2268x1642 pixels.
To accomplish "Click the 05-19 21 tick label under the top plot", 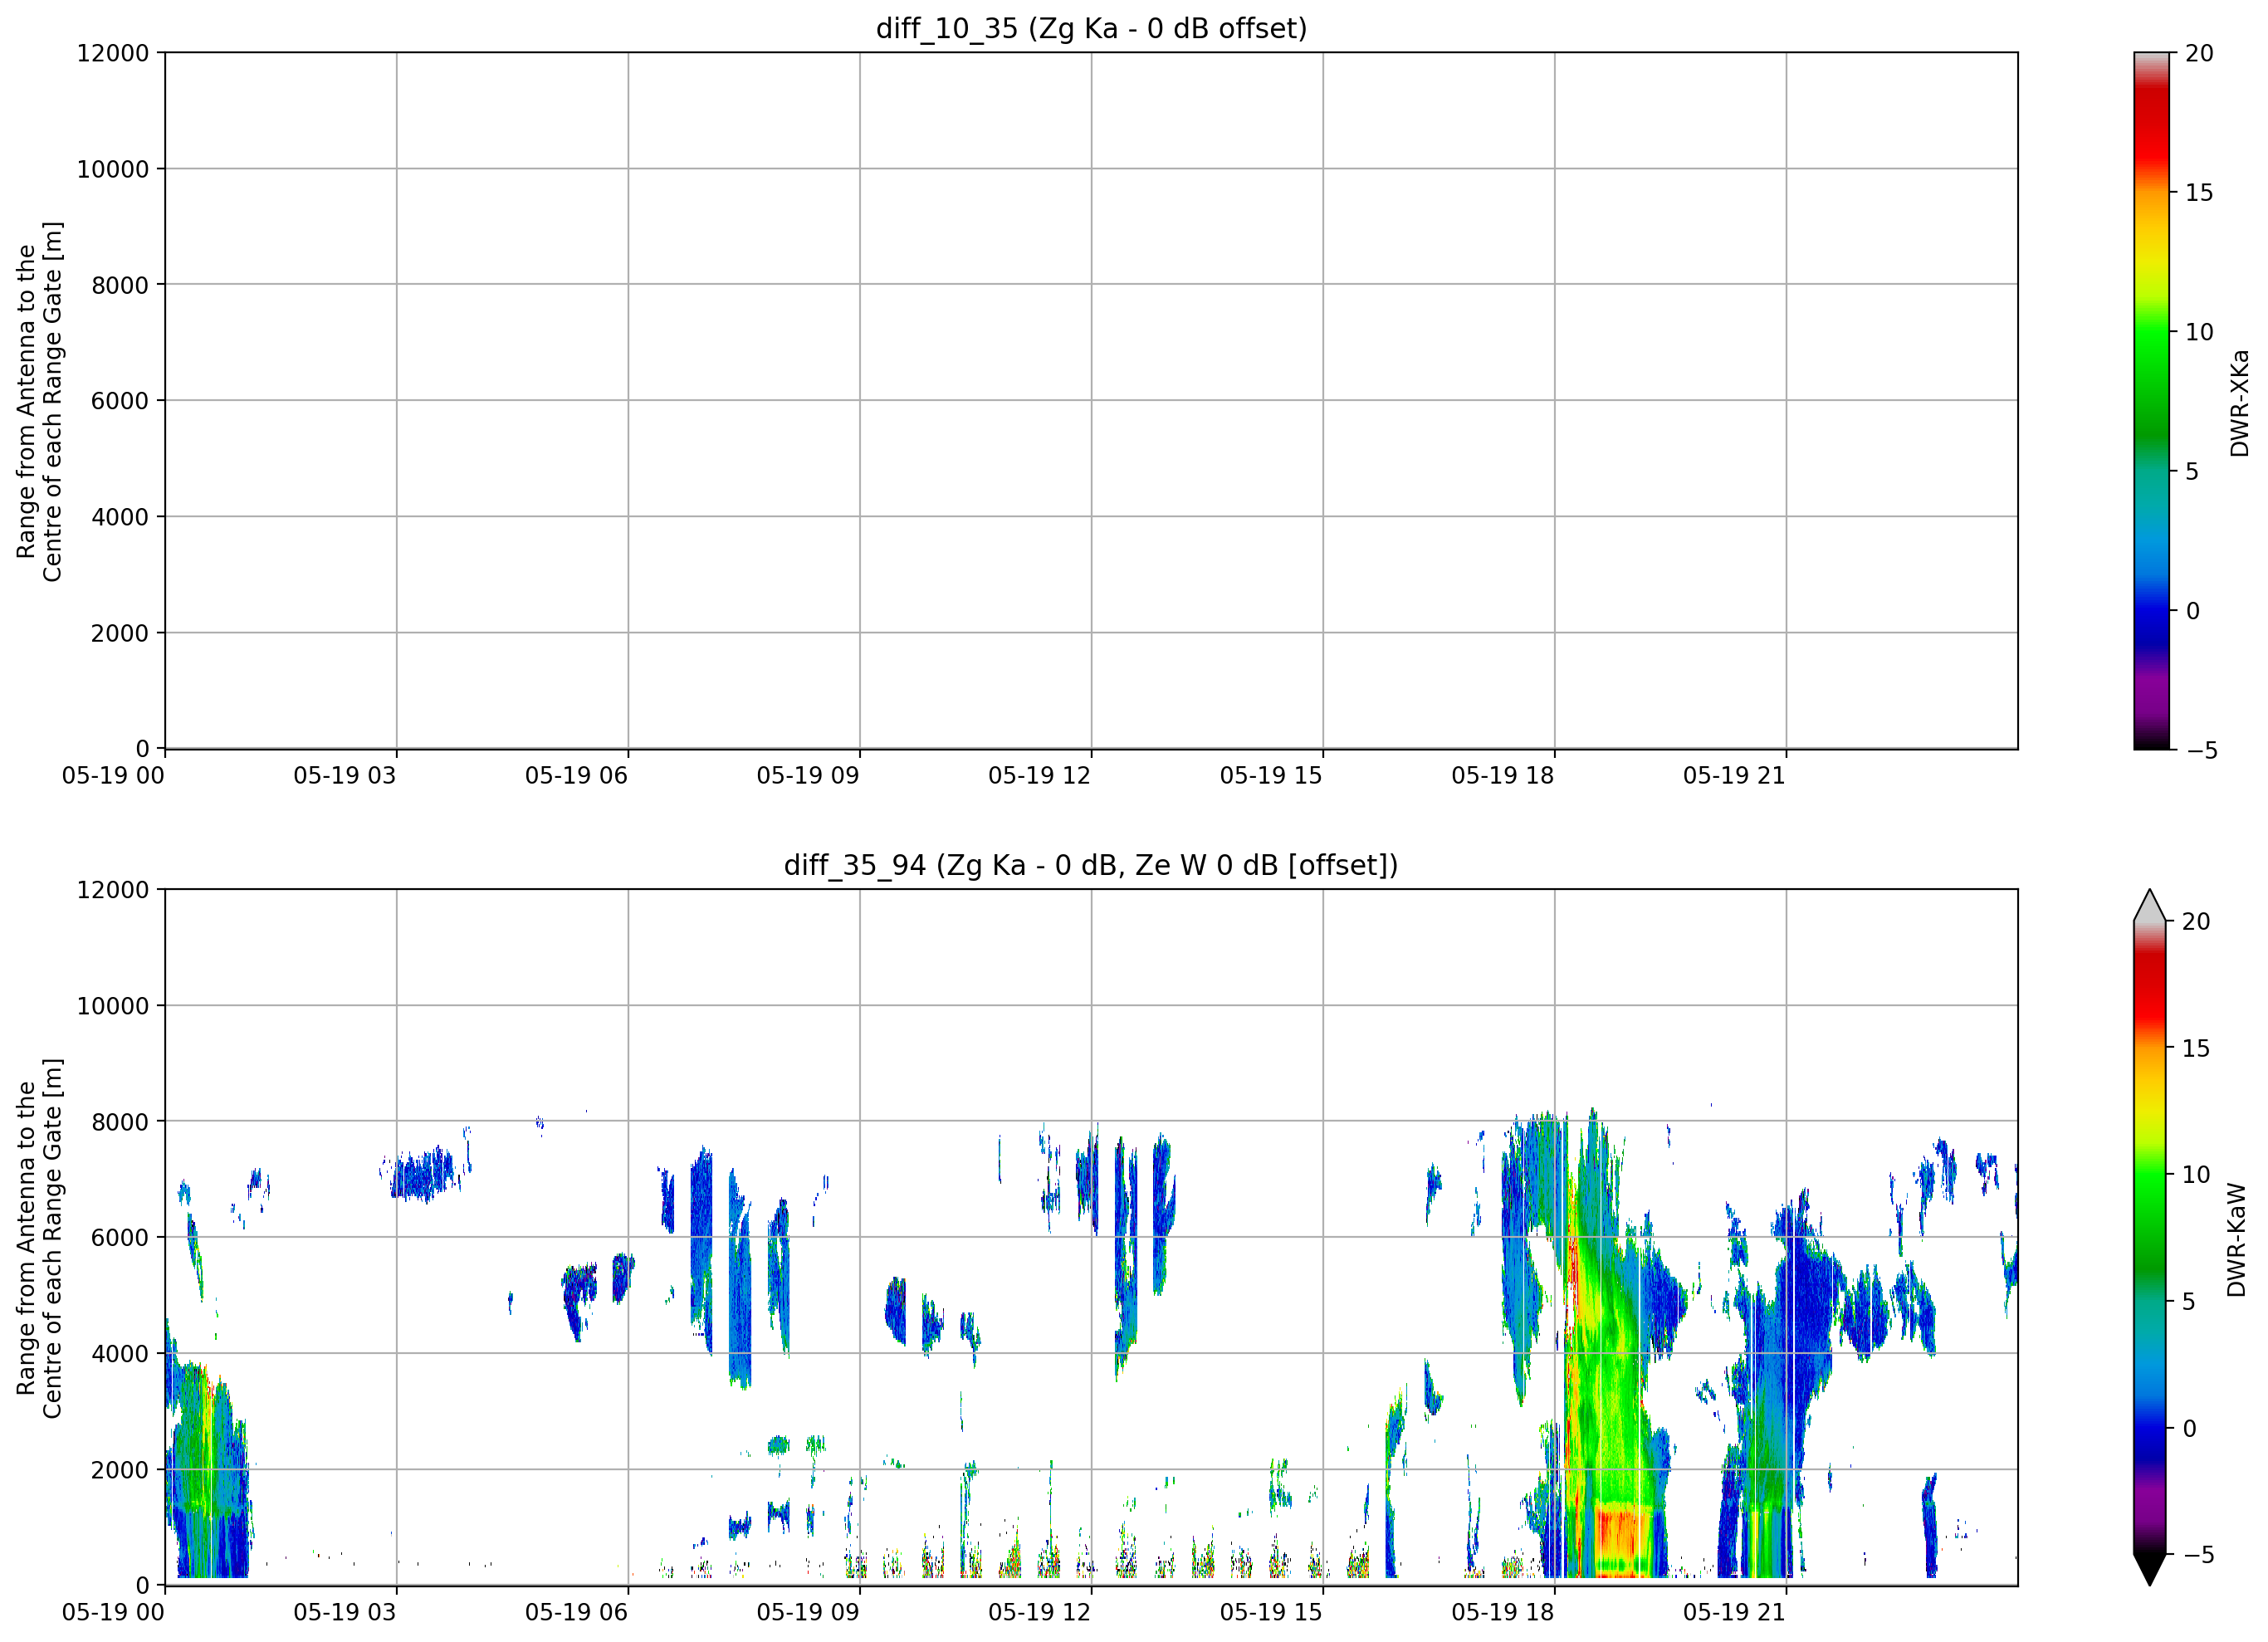I will (x=1734, y=775).
